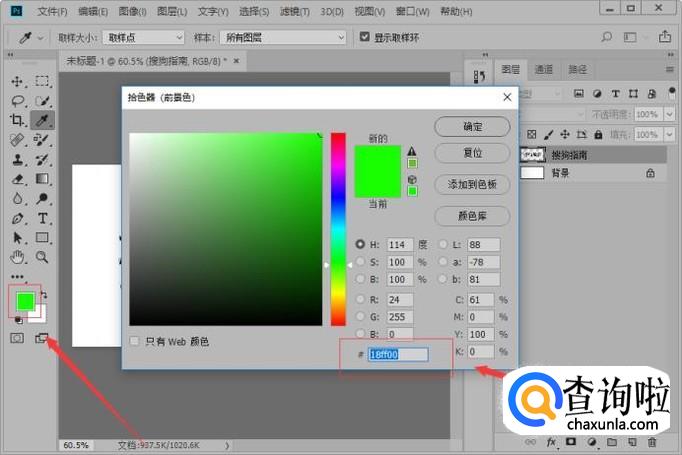Enable the 只有 Web 颜色 checkbox

134,341
